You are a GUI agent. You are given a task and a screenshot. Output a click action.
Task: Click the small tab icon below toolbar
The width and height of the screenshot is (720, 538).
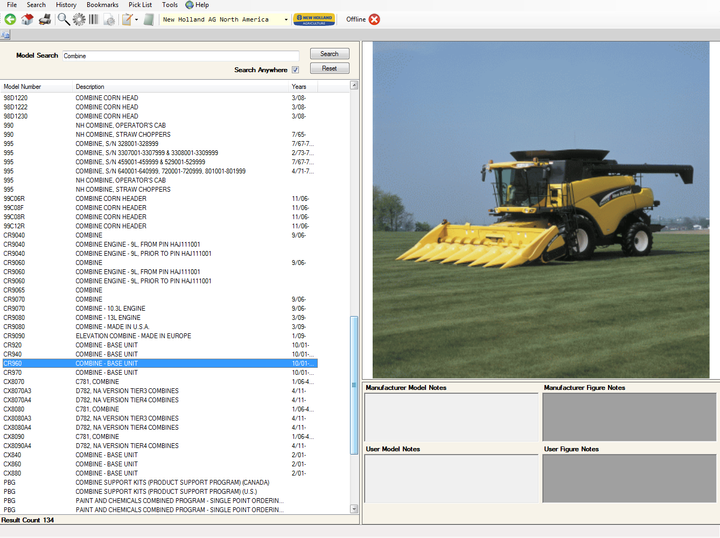(6, 35)
